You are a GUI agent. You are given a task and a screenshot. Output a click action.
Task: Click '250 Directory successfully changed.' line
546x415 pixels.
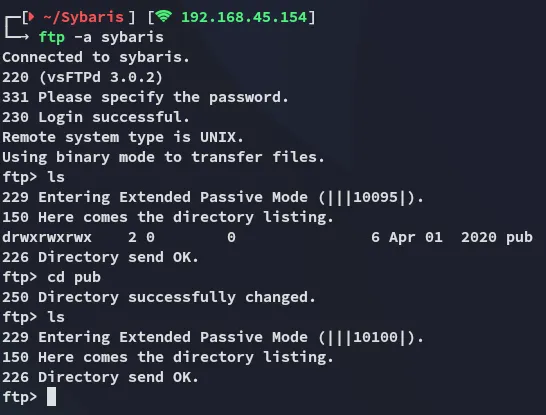(x=159, y=298)
